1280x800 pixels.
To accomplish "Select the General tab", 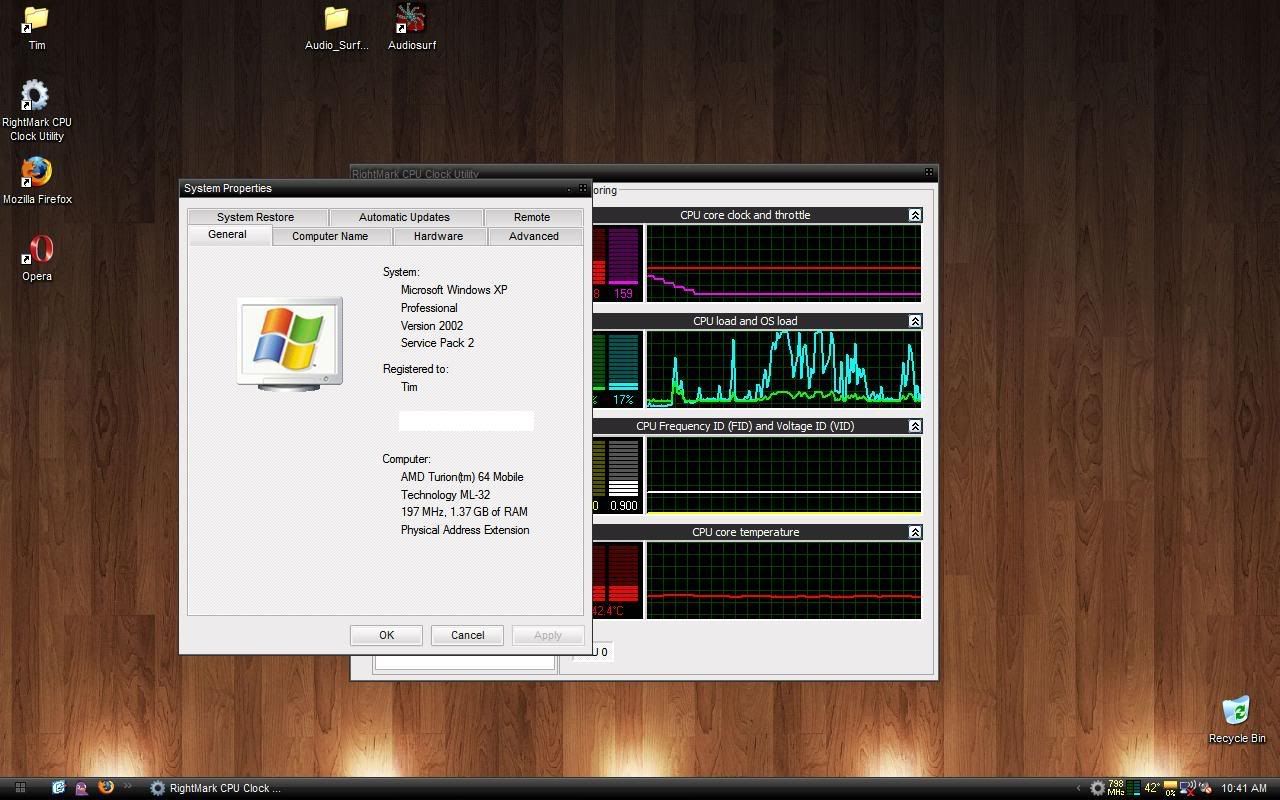I will [x=227, y=234].
